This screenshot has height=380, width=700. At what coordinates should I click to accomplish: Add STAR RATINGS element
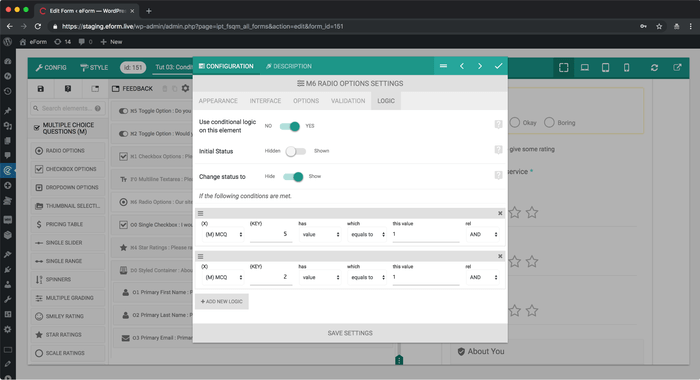(68, 334)
